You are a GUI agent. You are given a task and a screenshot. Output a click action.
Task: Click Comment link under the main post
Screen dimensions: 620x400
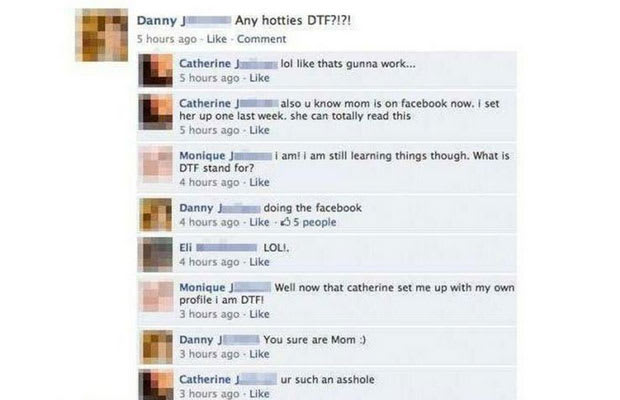click(261, 39)
